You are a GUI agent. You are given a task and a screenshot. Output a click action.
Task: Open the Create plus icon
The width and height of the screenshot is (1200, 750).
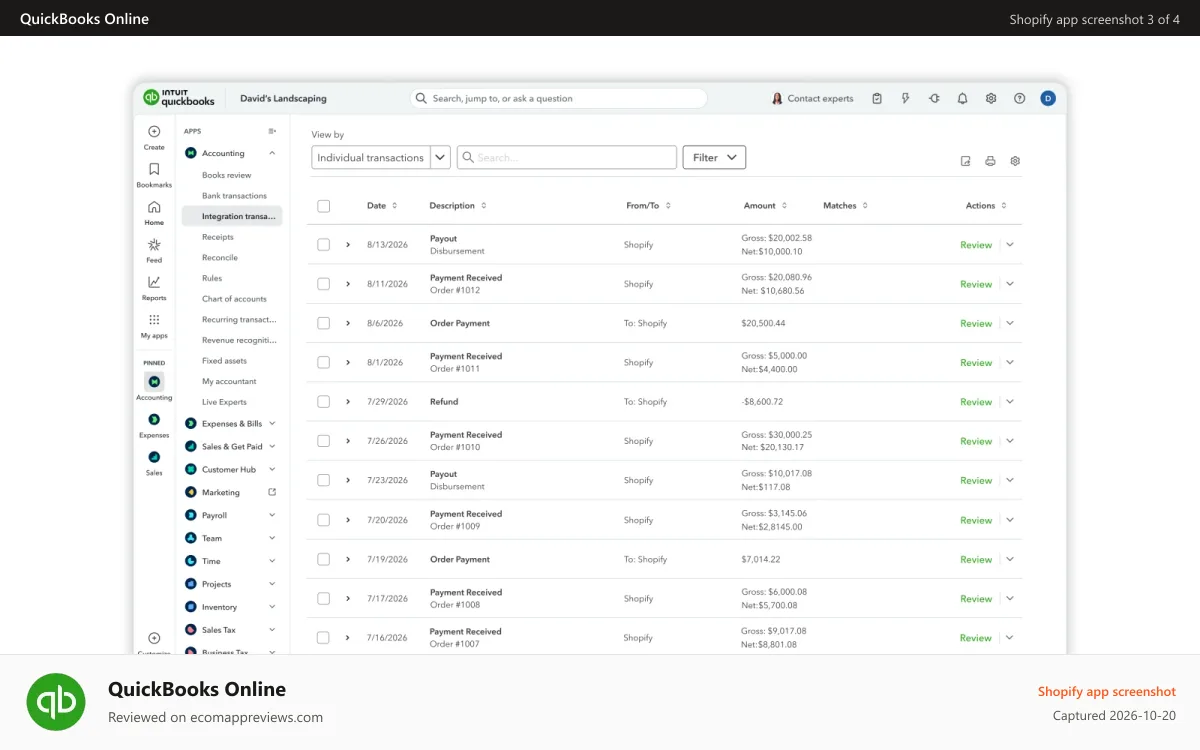click(x=154, y=131)
